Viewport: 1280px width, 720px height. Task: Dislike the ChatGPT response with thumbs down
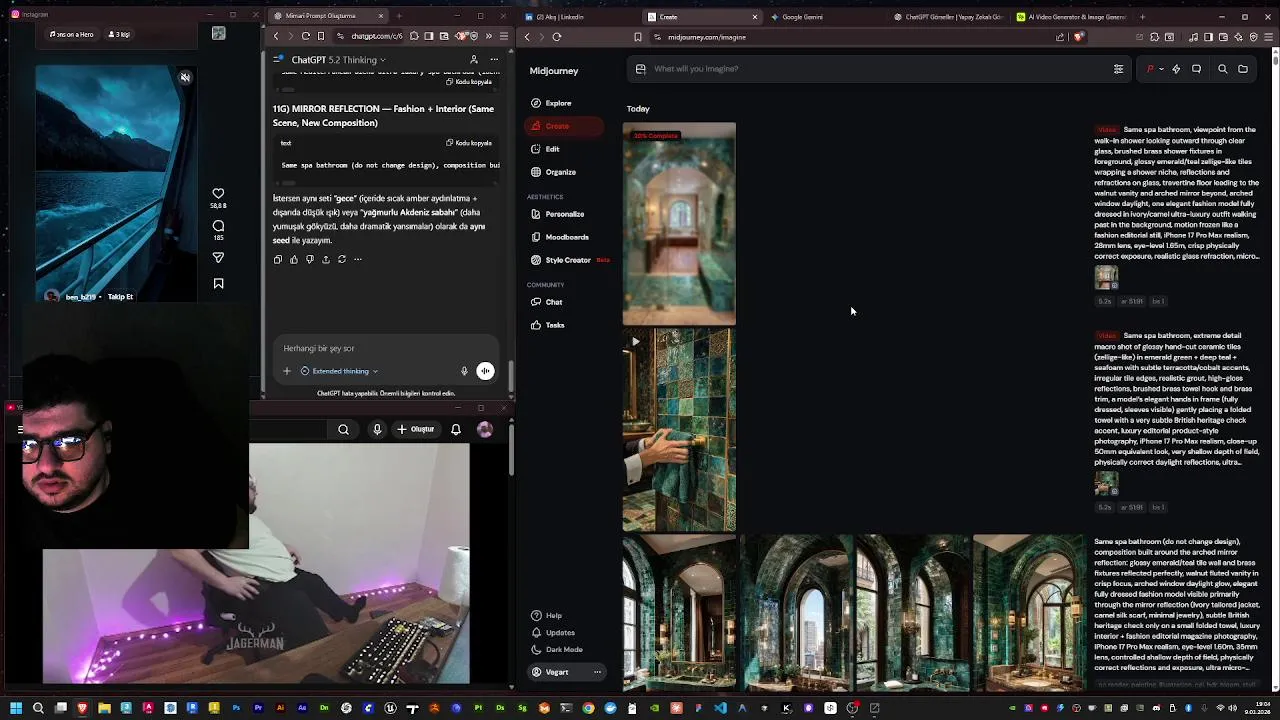(310, 259)
